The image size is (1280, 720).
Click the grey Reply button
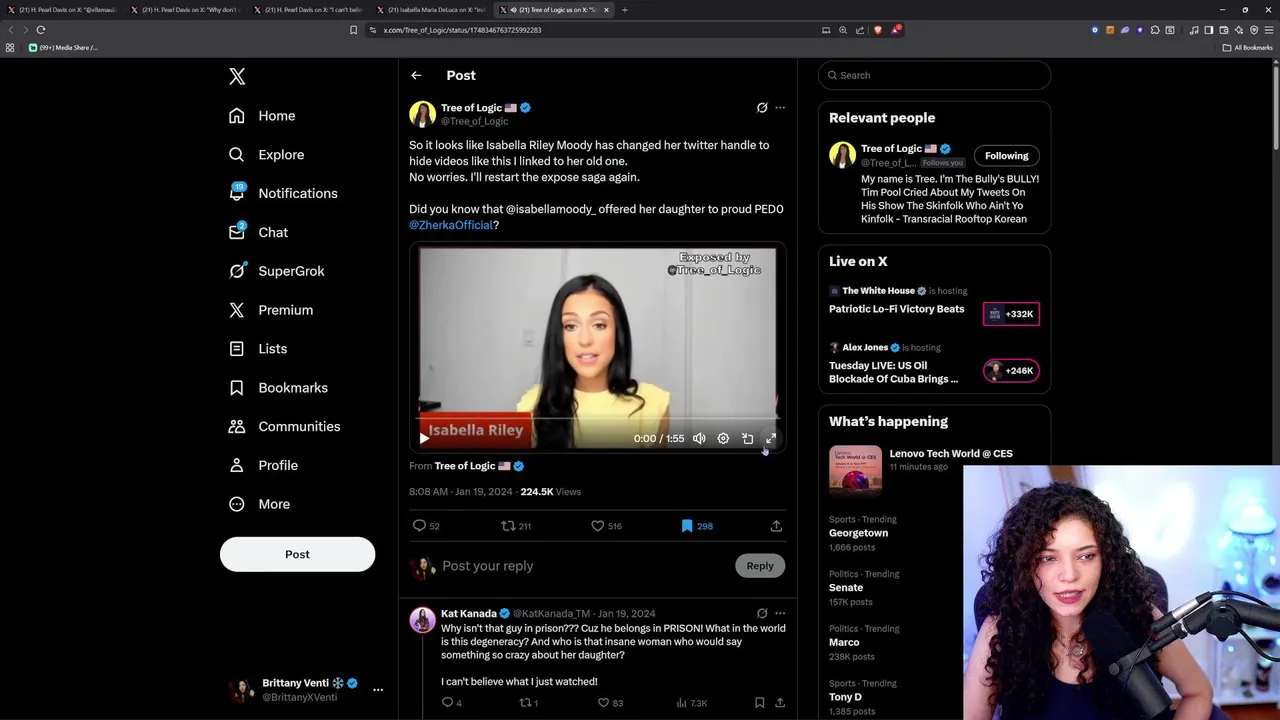[760, 566]
